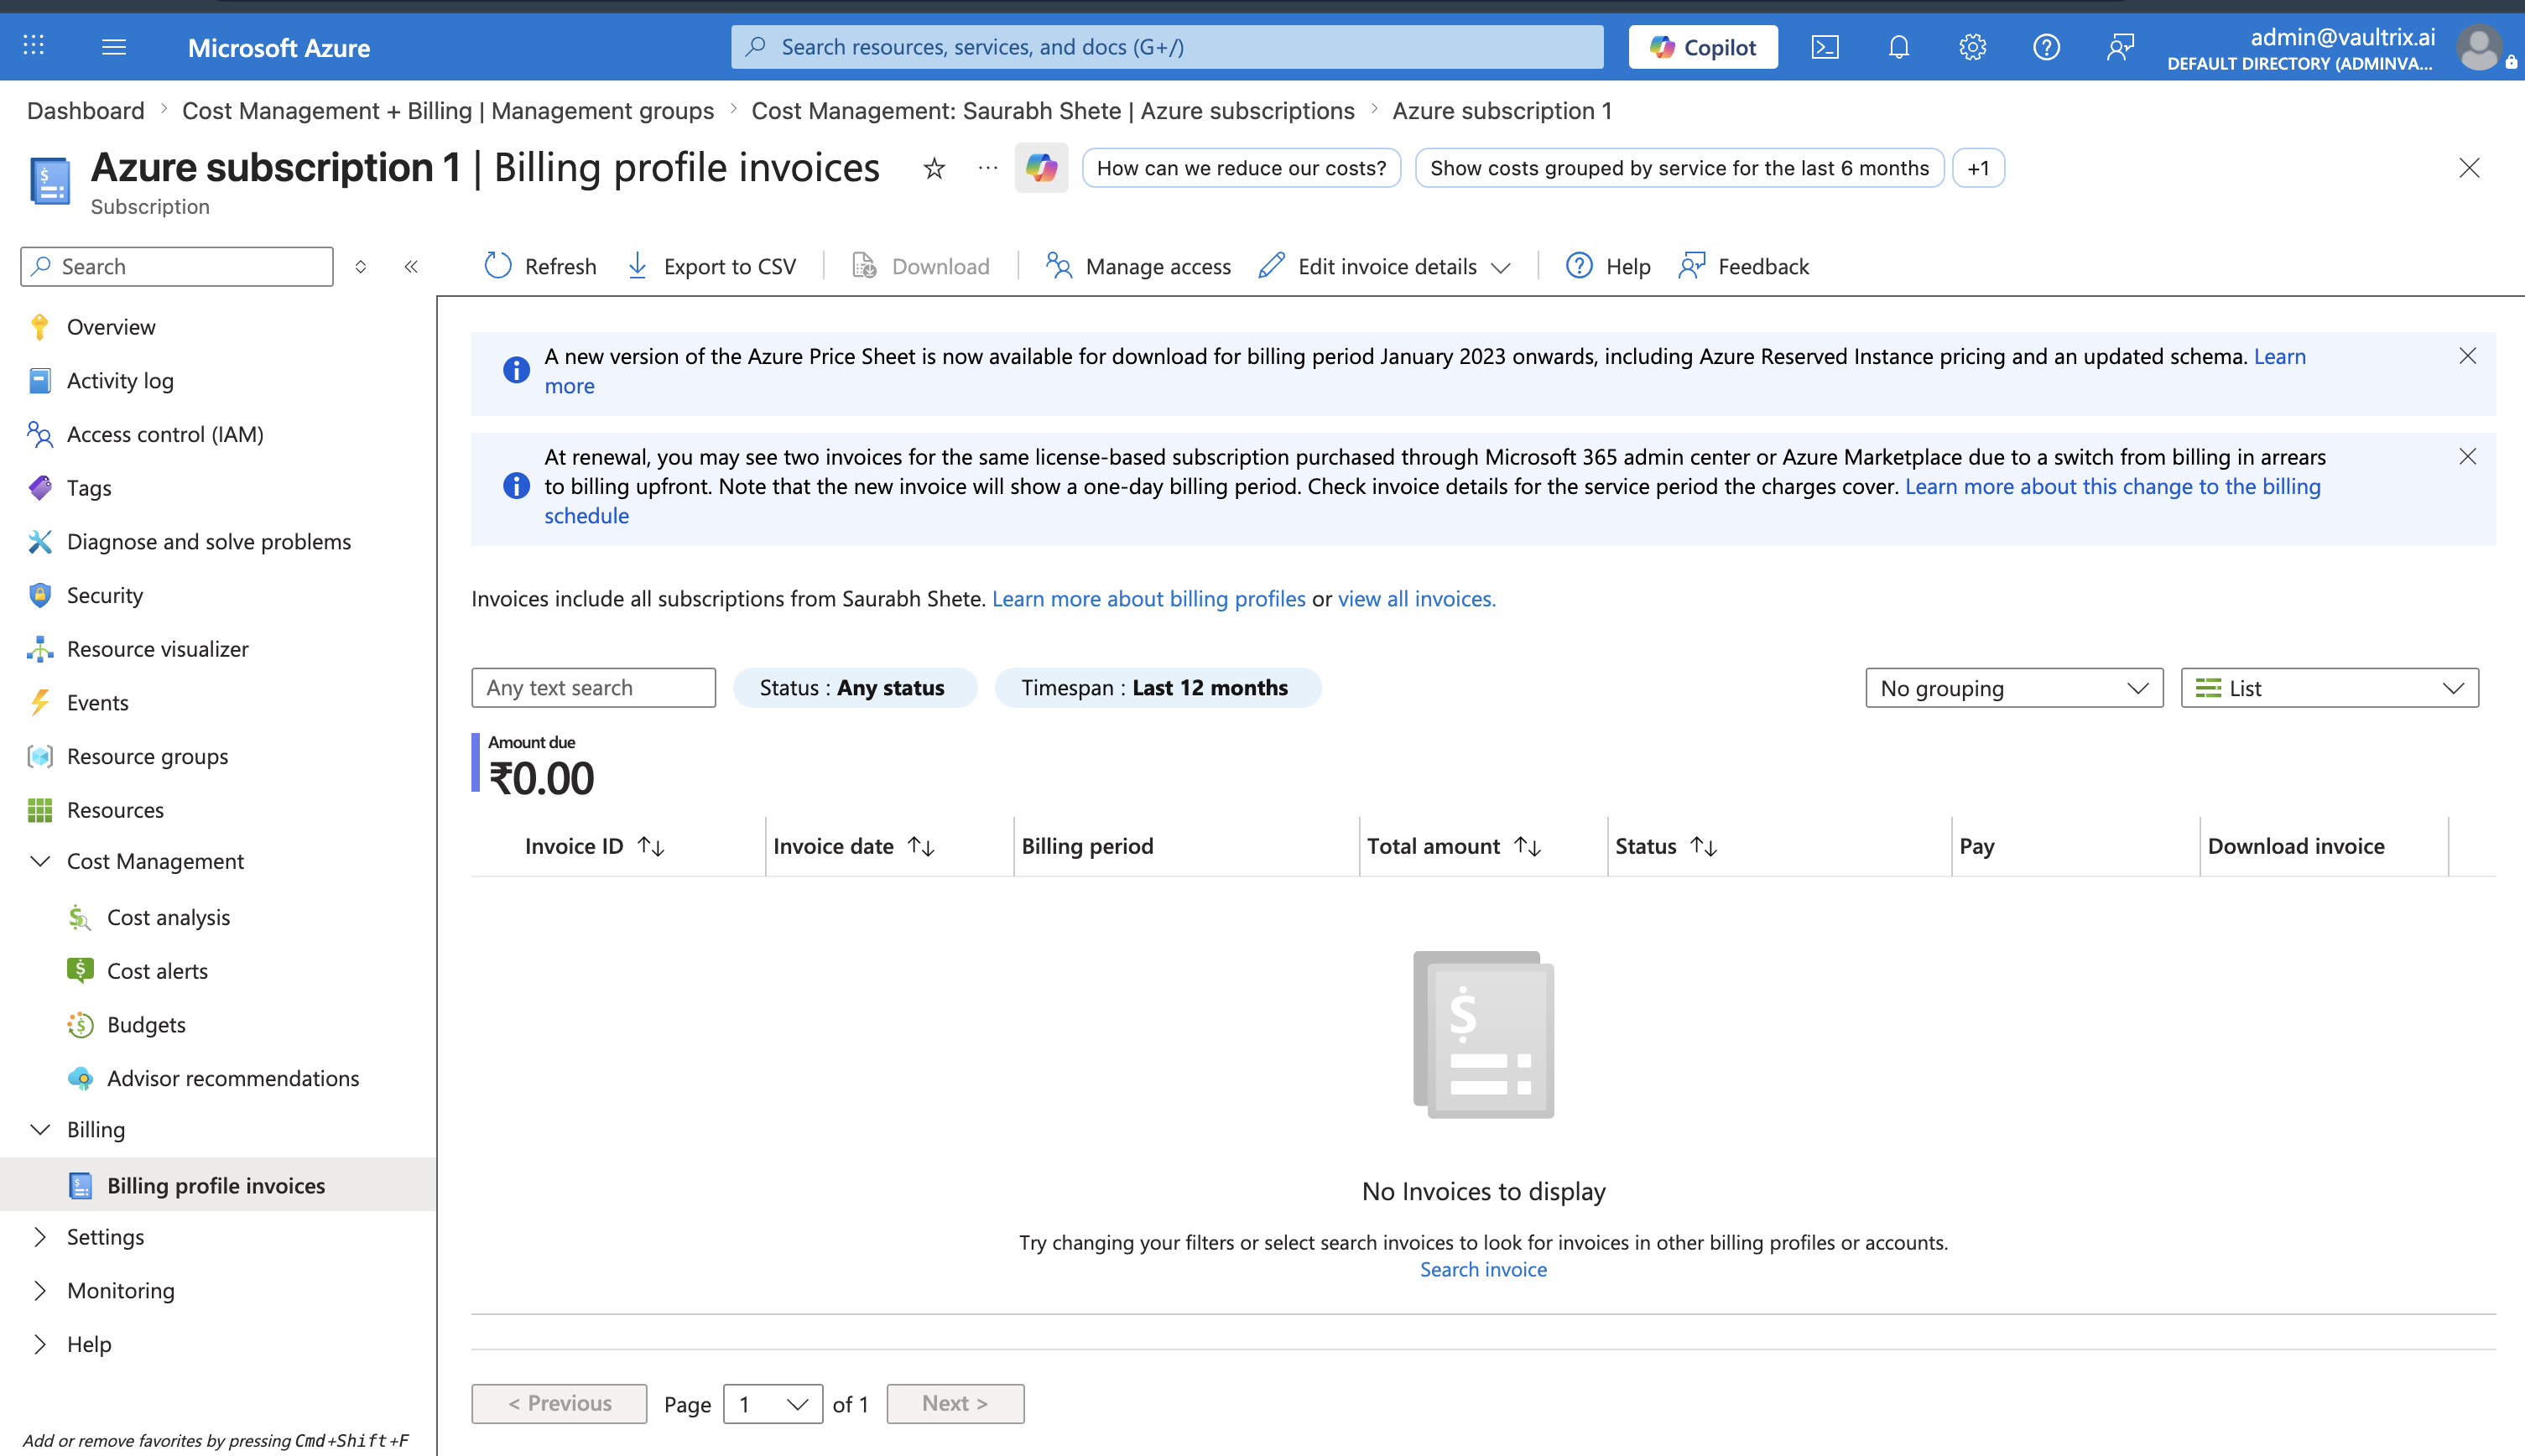Click Export to CSV
This screenshot has height=1456, width=2525.
(x=711, y=266)
